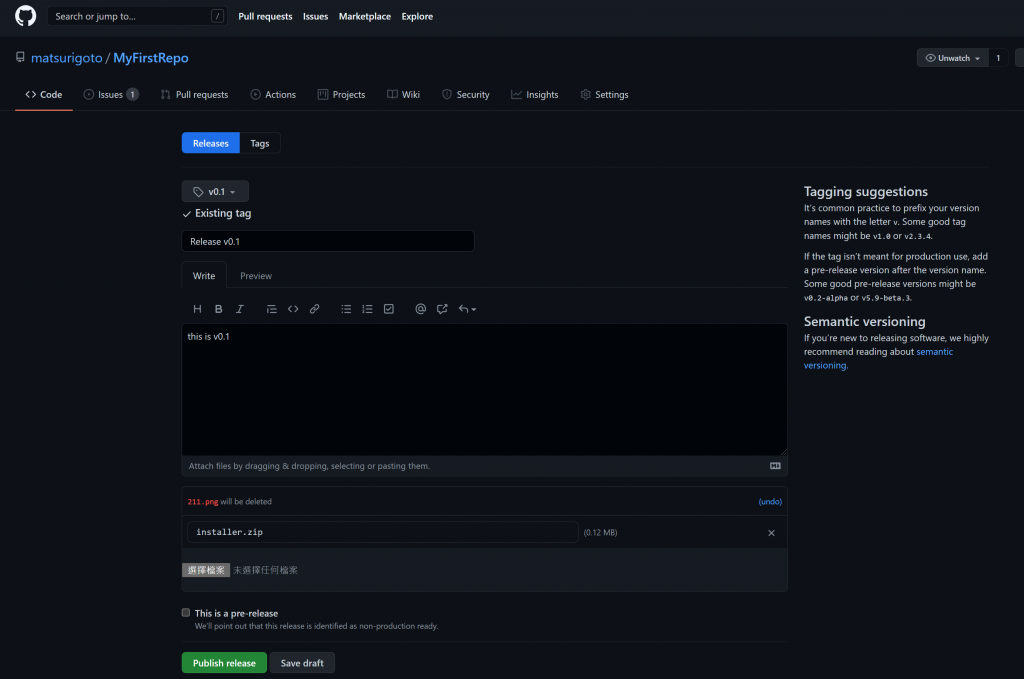Screen dimensions: 1024x679
Task: Apply bold formatting
Action: point(219,309)
